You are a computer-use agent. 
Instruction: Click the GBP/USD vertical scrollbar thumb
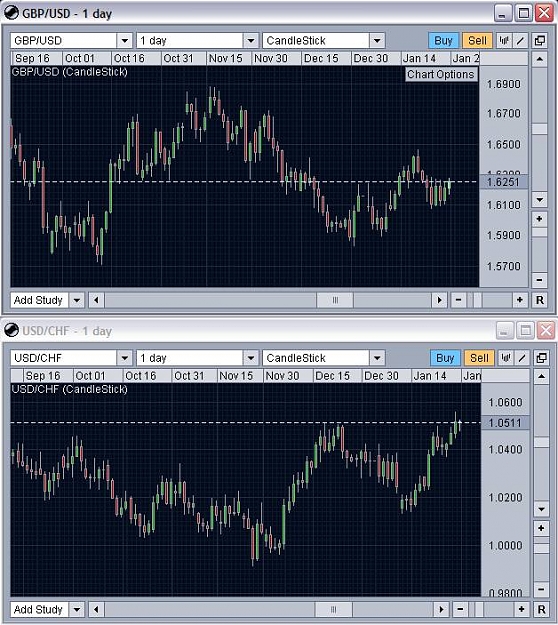pyautogui.click(x=540, y=129)
